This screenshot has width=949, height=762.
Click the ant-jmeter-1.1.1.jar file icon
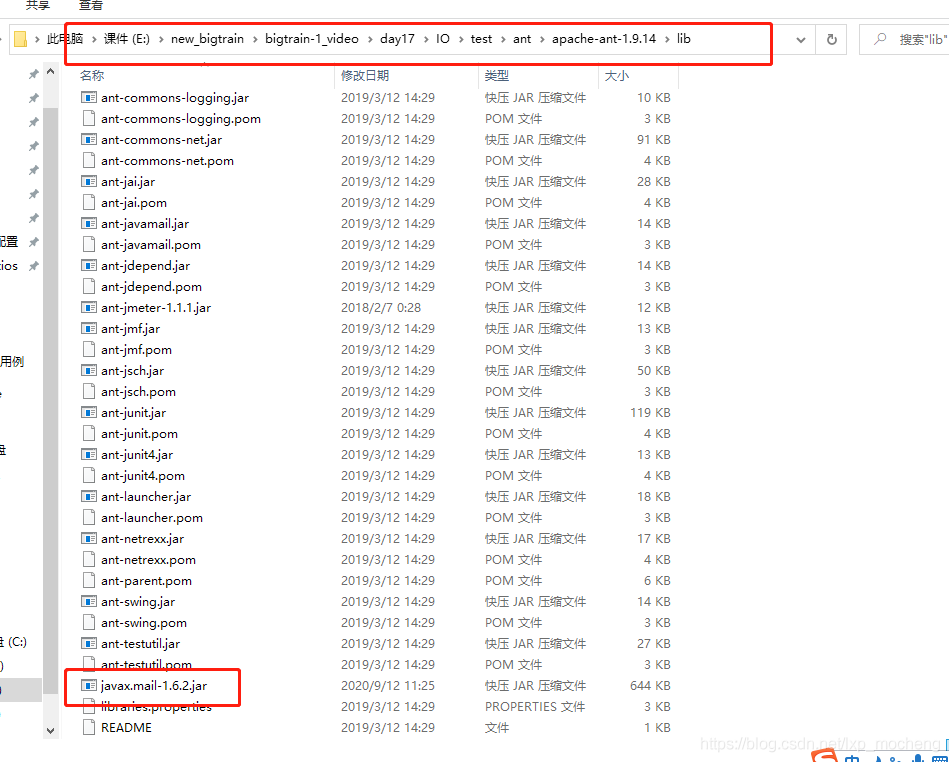[89, 307]
